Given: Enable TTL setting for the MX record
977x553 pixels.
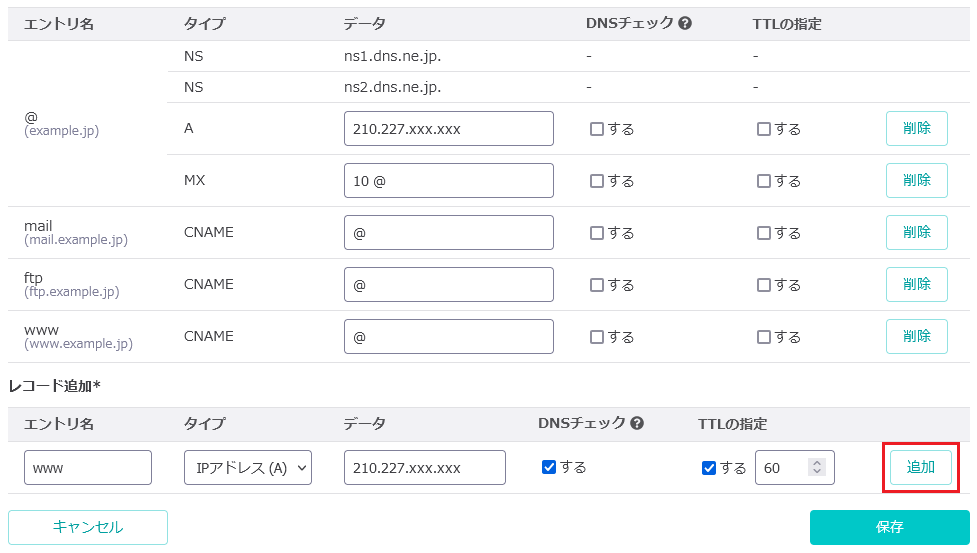Looking at the screenshot, I should (764, 181).
